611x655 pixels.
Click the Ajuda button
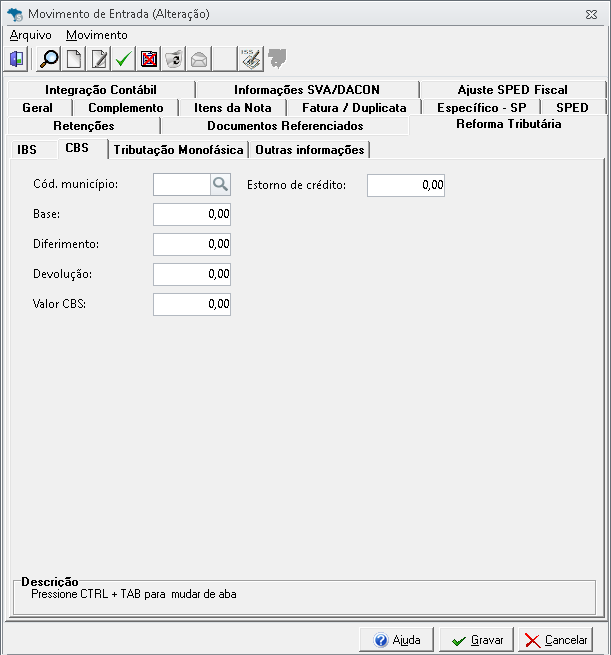pyautogui.click(x=396, y=640)
